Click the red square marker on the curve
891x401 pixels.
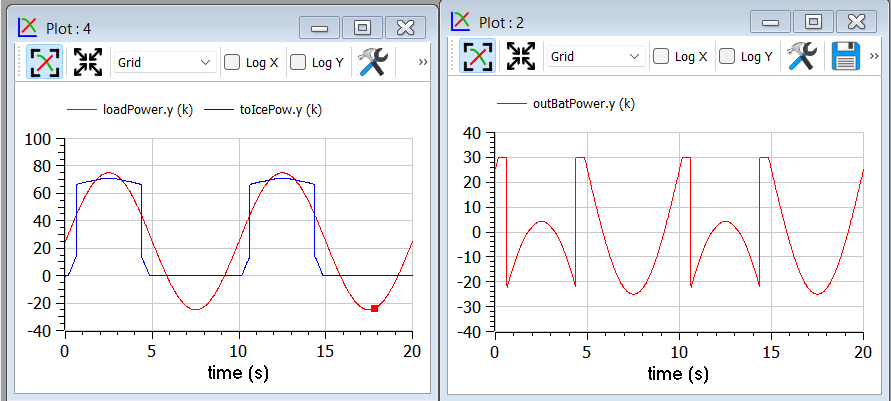pos(374,308)
